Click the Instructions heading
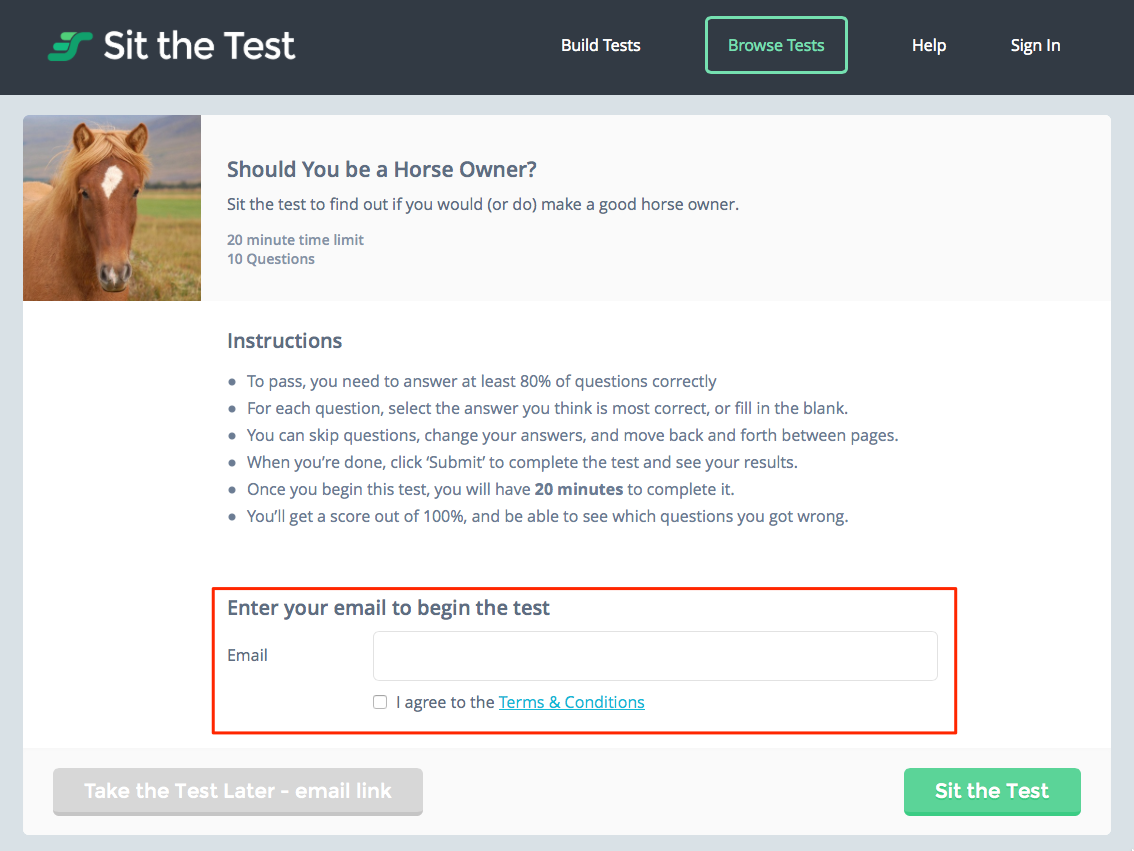The image size is (1134, 851). (x=284, y=341)
